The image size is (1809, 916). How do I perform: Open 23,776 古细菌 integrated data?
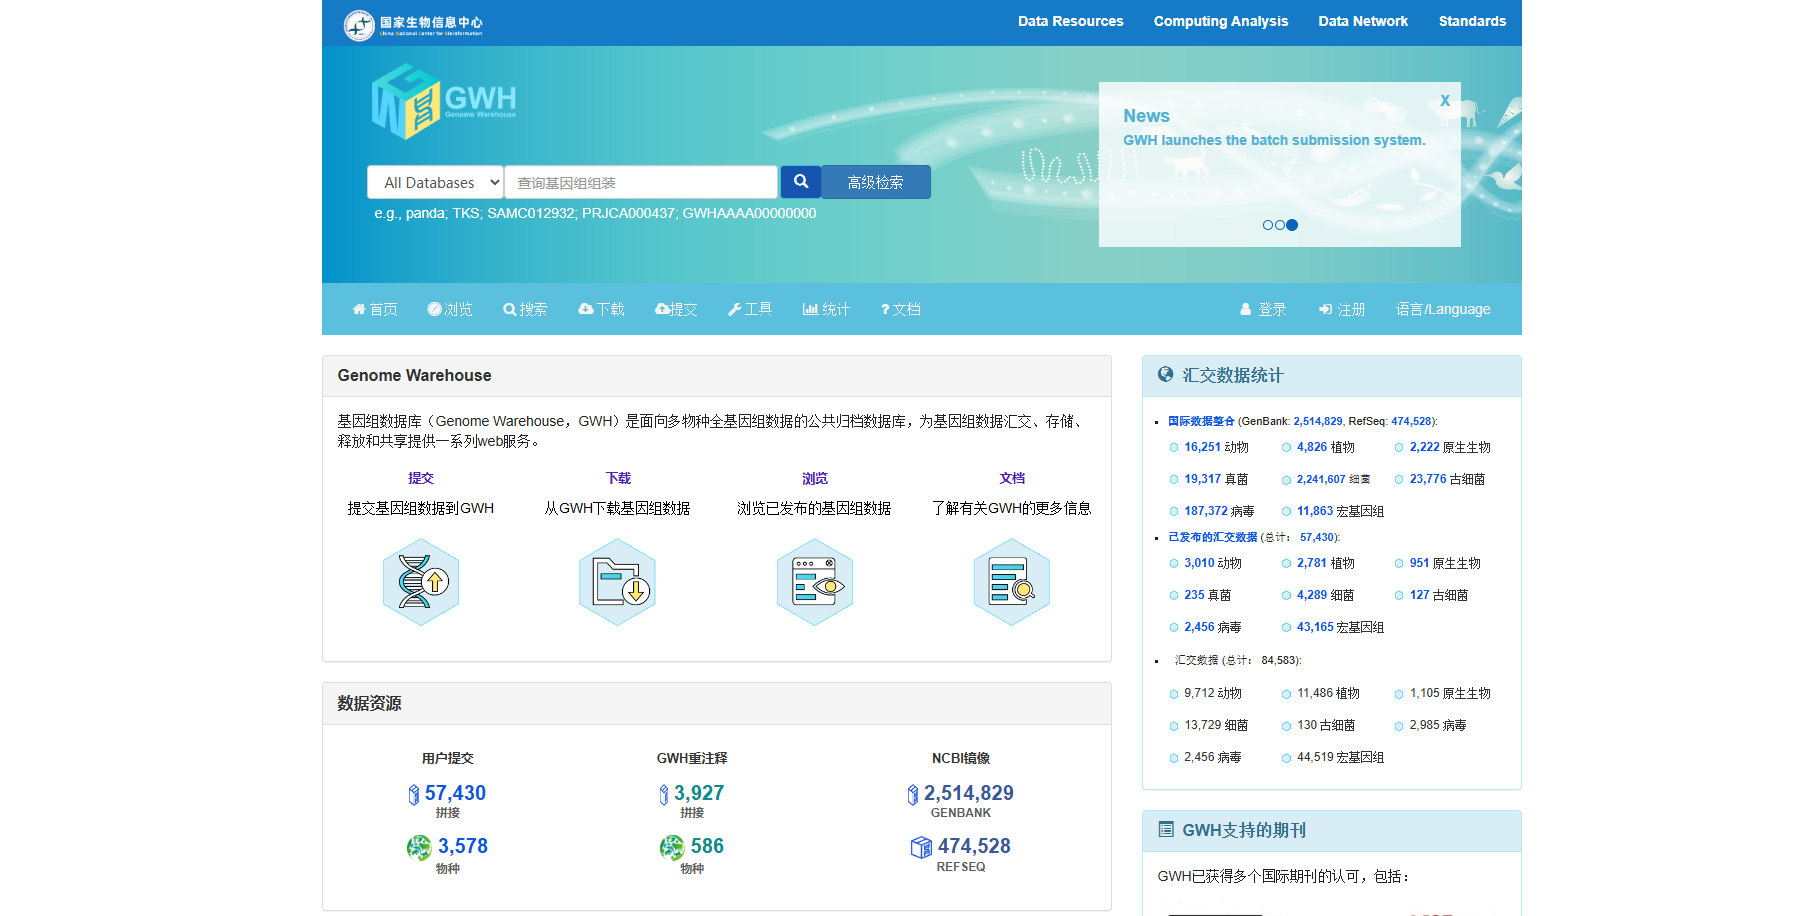(x=1447, y=479)
